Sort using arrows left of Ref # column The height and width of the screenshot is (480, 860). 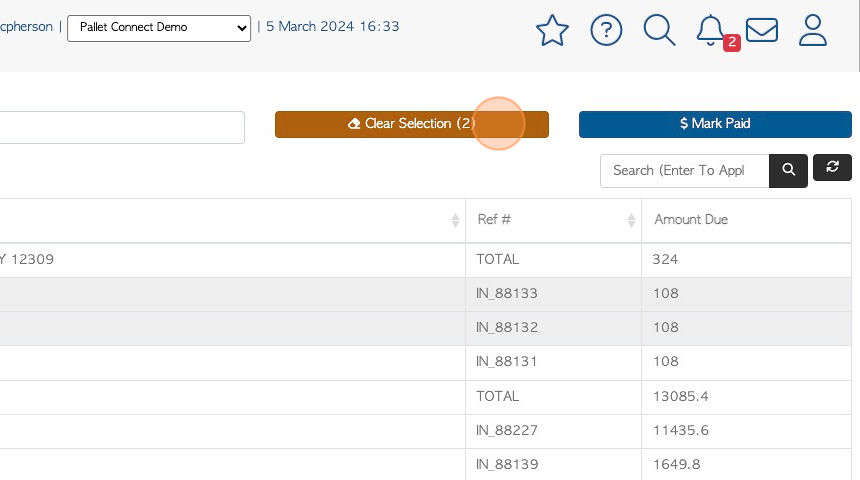tap(455, 221)
